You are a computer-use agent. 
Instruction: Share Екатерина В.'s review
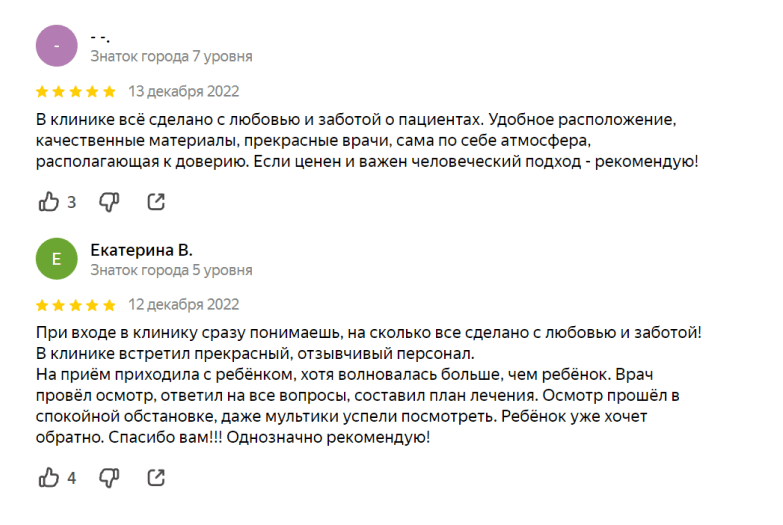coord(156,478)
